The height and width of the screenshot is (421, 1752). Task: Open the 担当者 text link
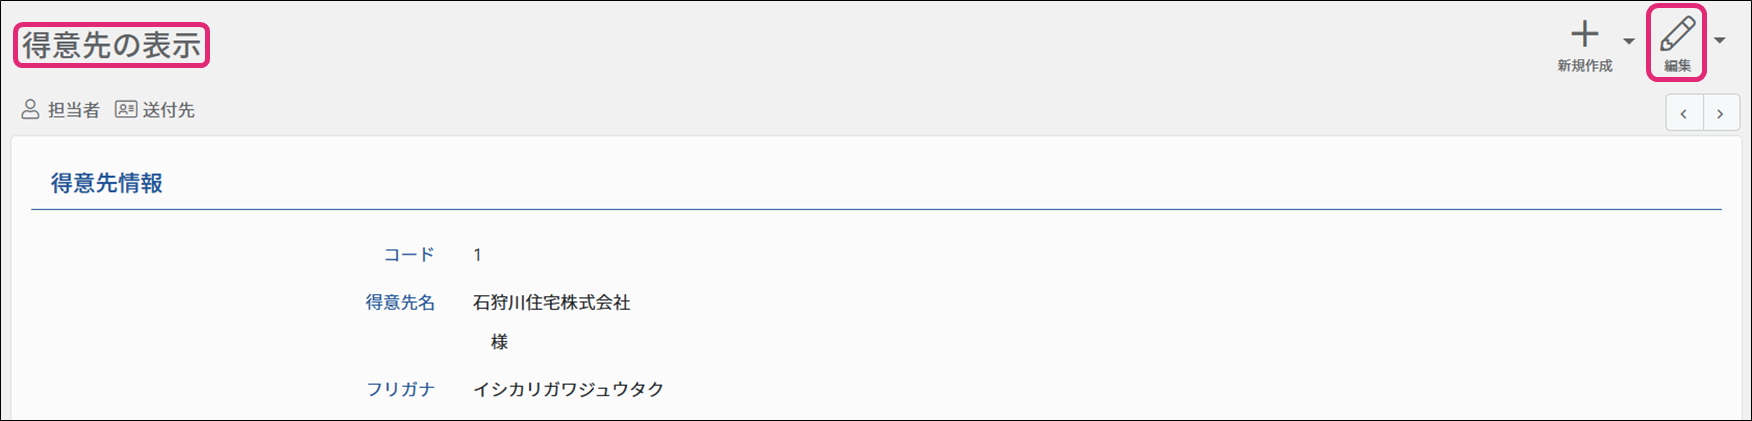click(74, 110)
